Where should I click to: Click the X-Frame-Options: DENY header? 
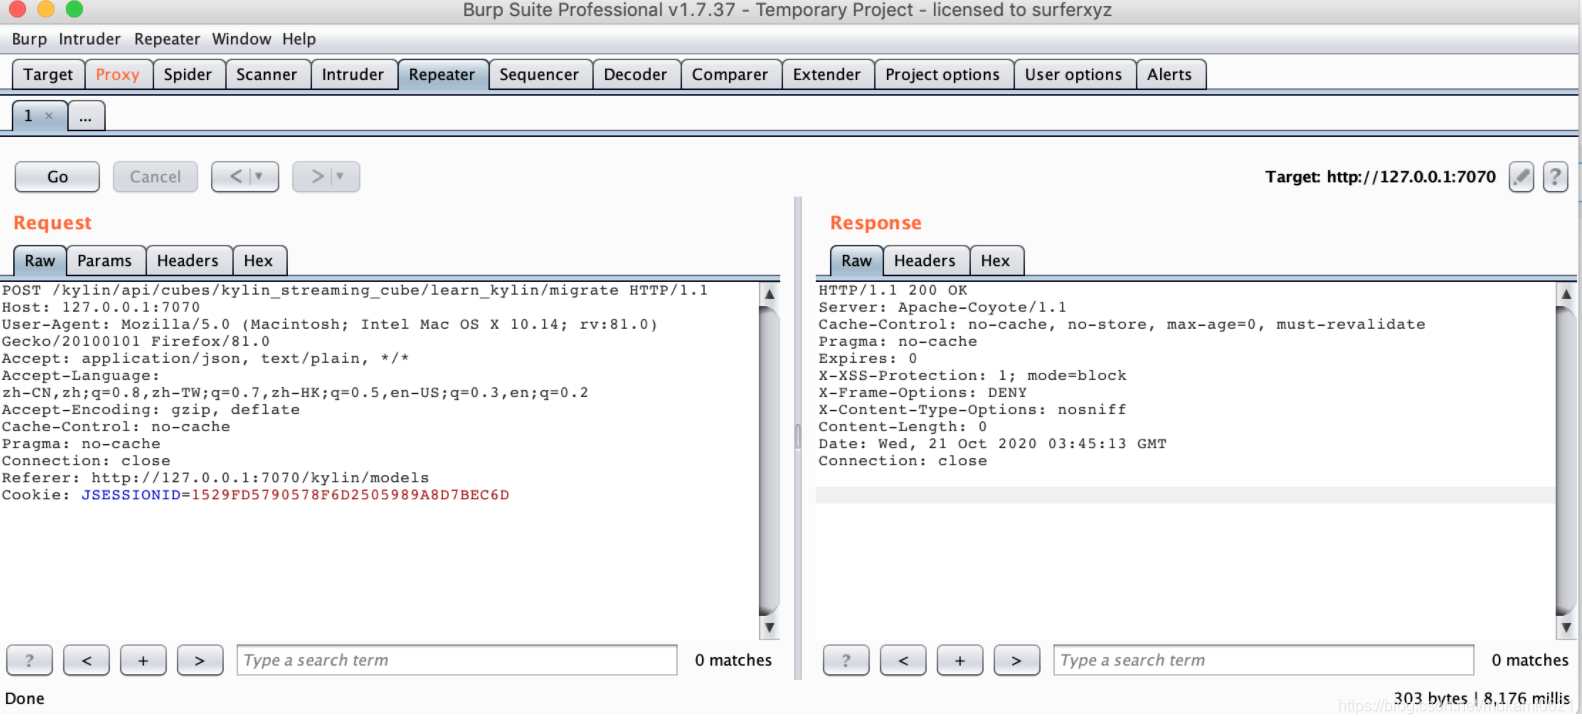(922, 393)
